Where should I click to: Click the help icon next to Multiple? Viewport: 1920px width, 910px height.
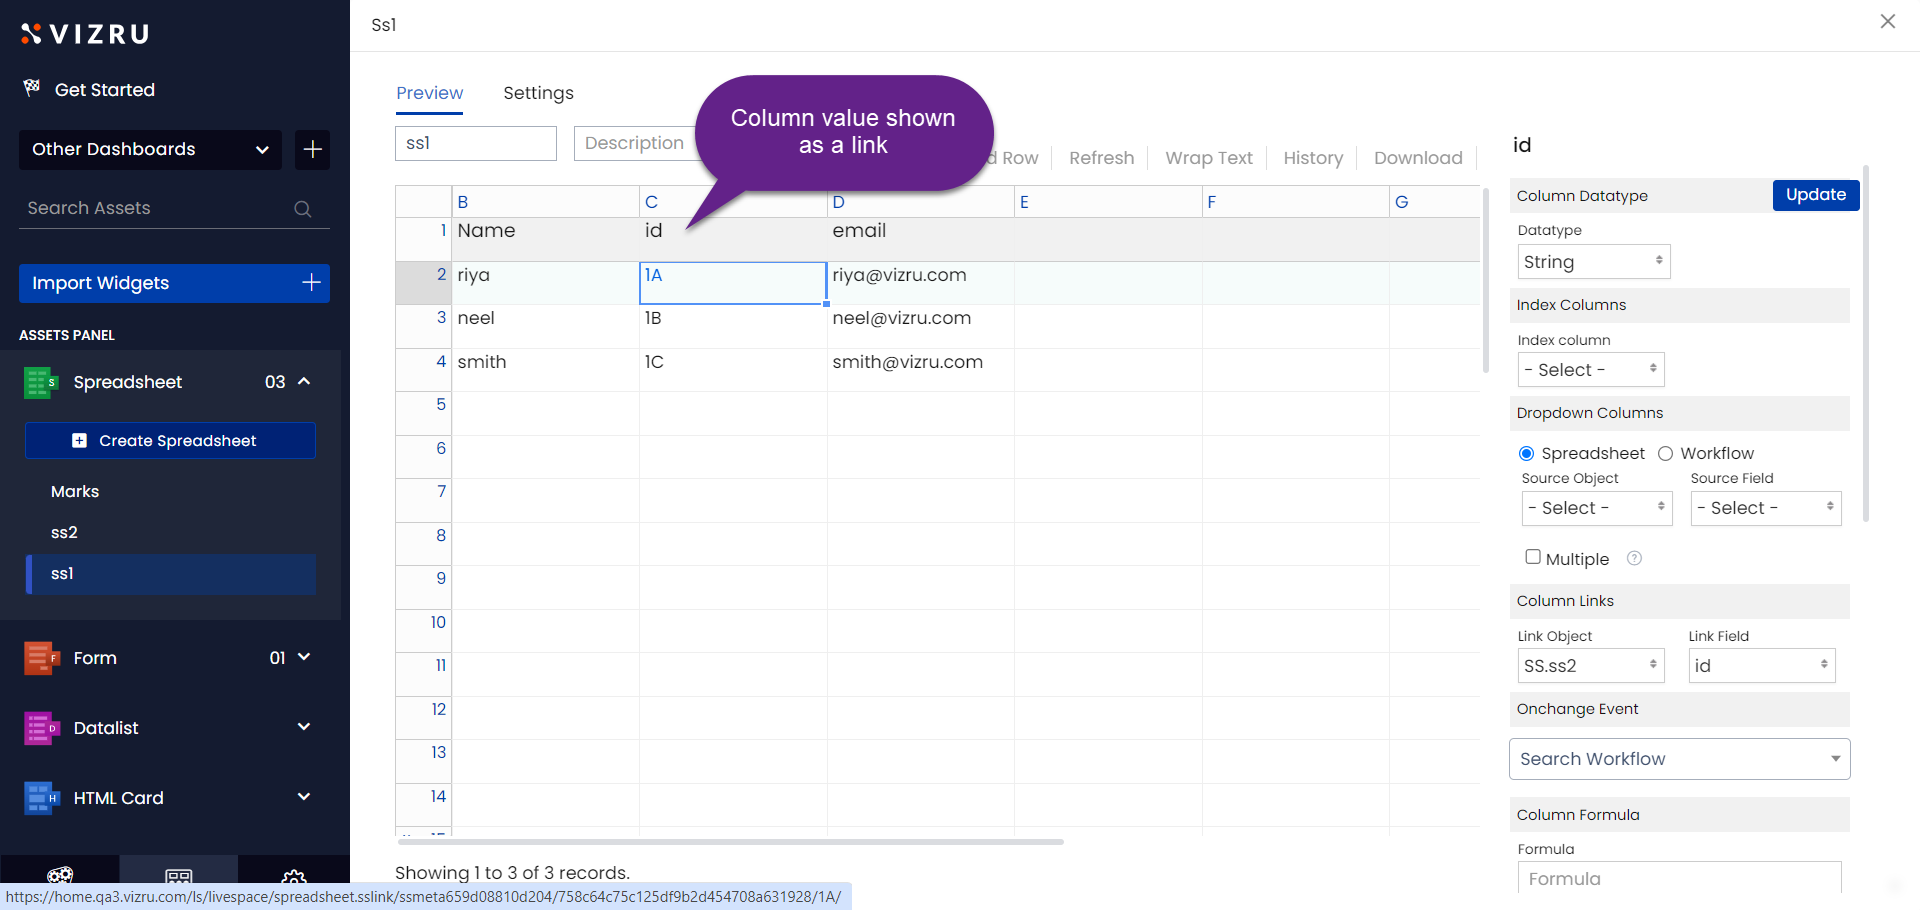click(x=1634, y=558)
